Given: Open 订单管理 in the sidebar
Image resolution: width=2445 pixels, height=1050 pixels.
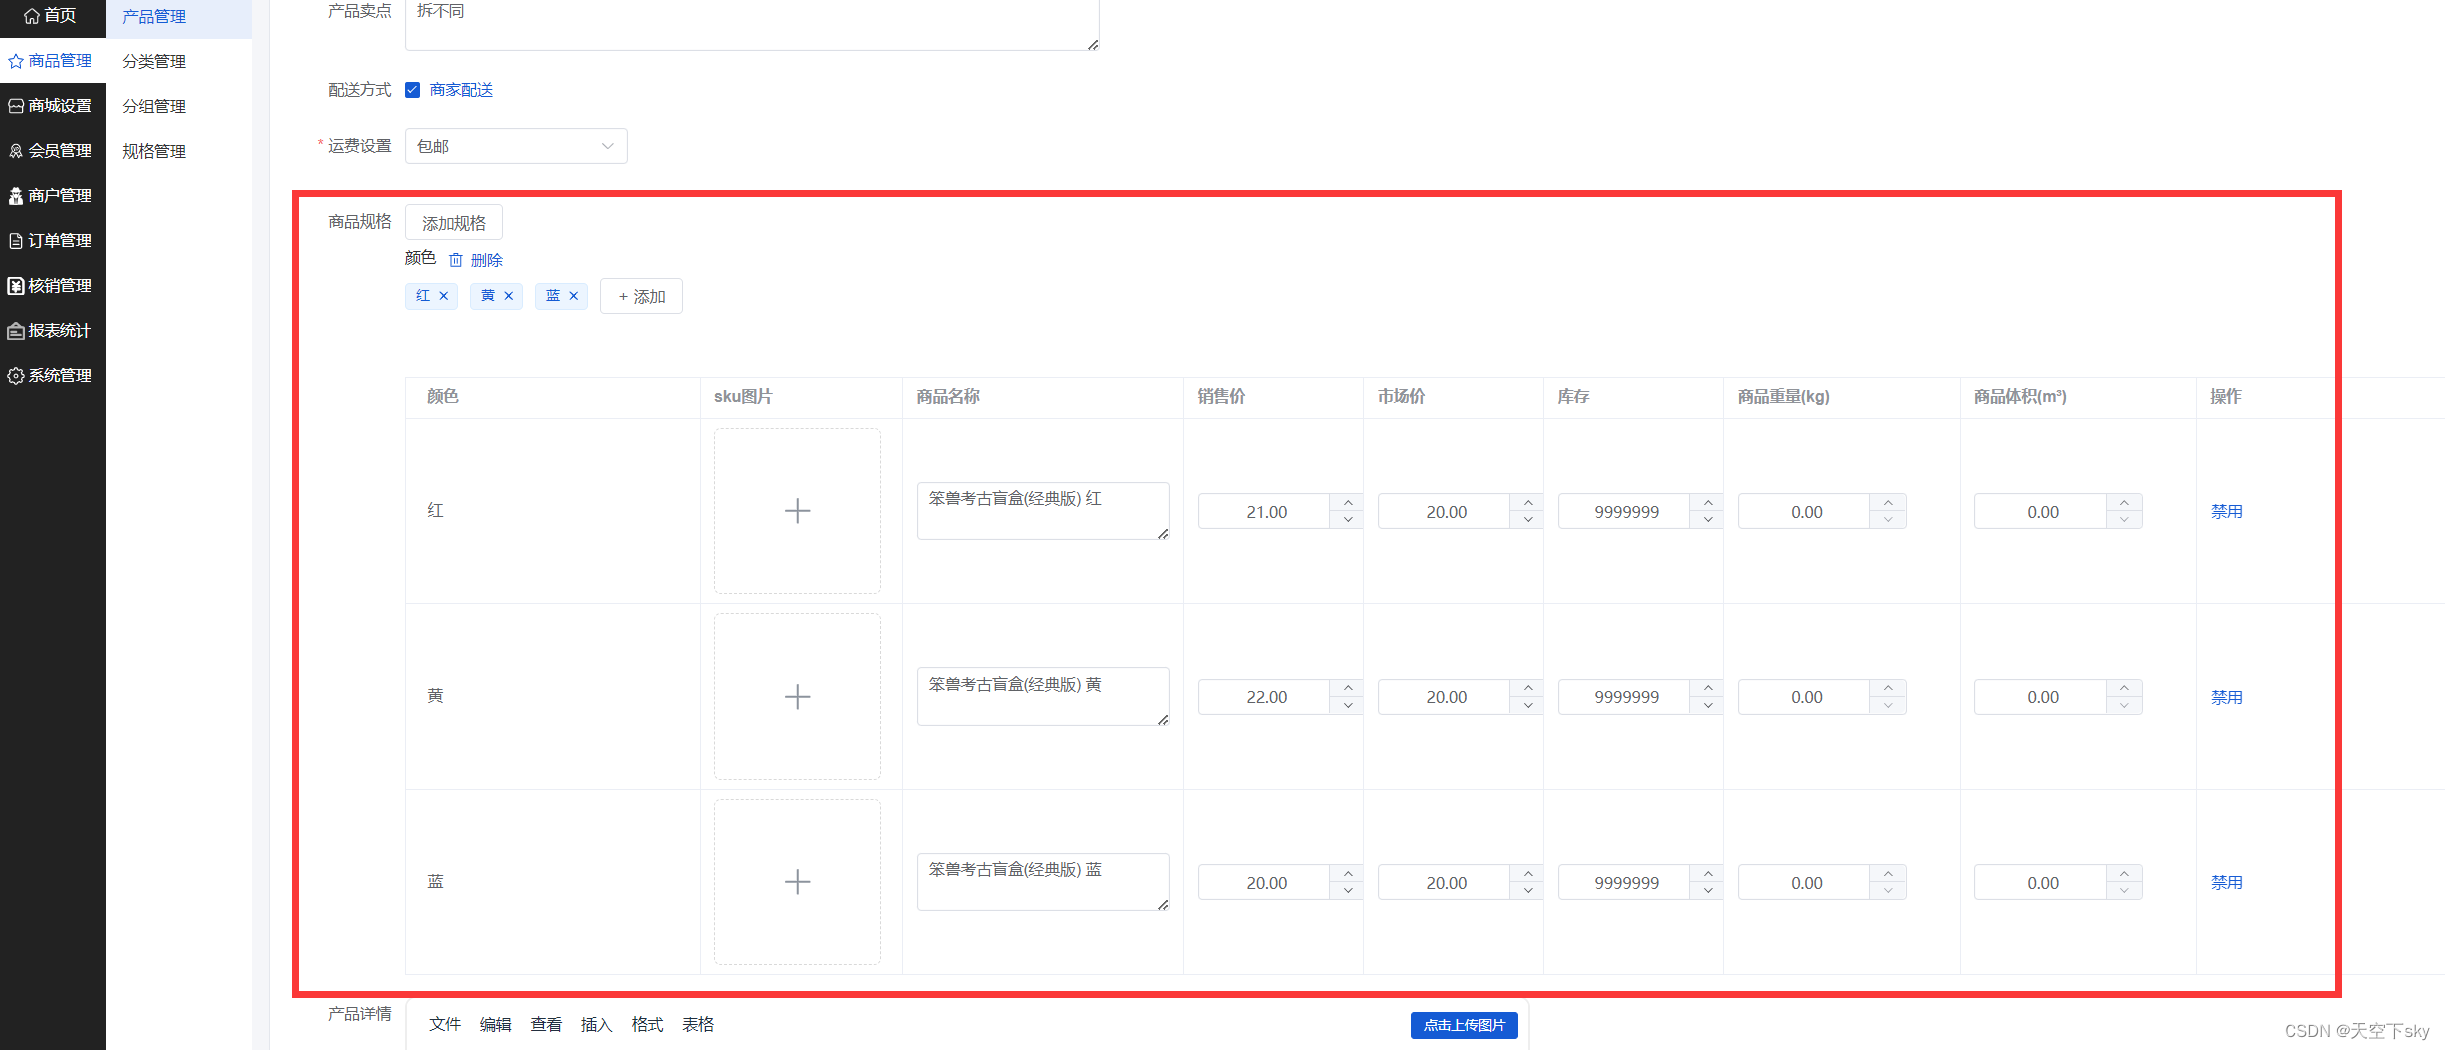Looking at the screenshot, I should click(52, 241).
